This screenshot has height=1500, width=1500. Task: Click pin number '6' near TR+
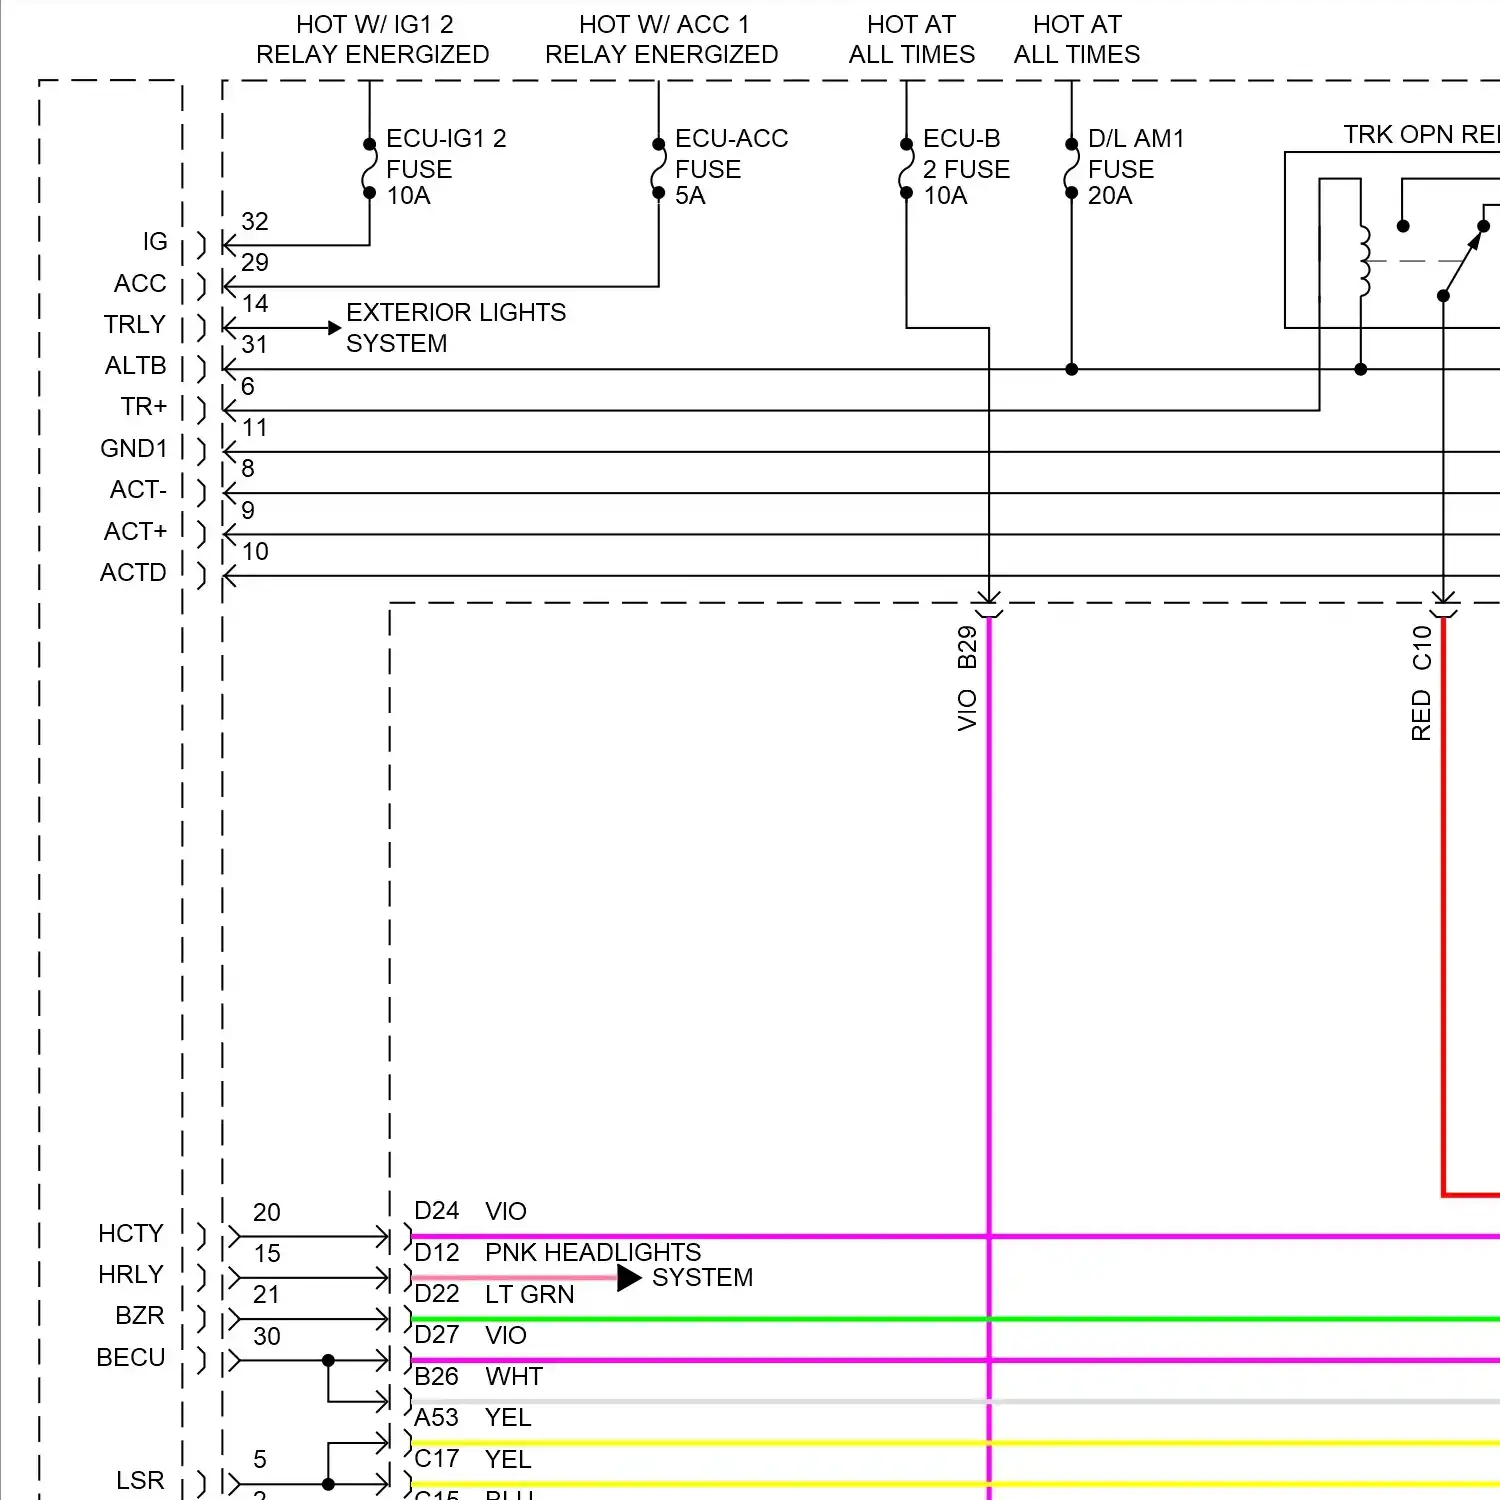248,386
